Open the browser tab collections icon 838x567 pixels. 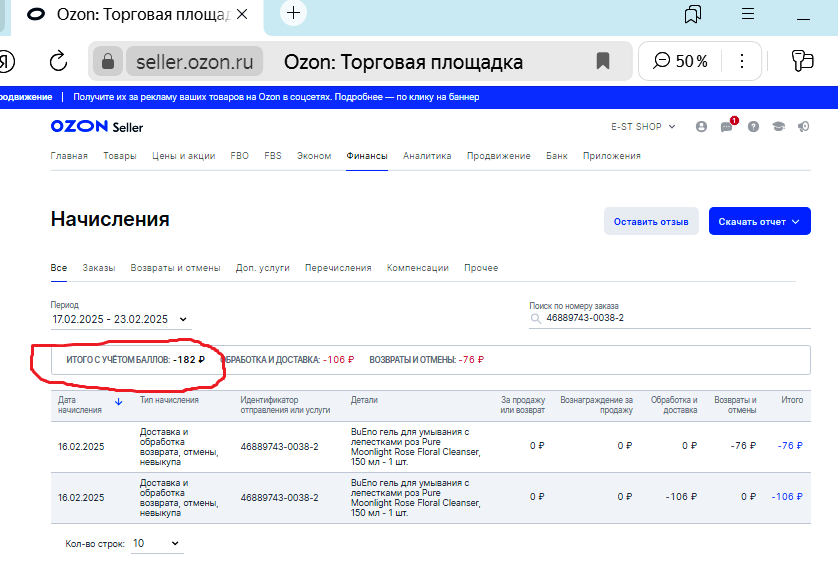[693, 14]
